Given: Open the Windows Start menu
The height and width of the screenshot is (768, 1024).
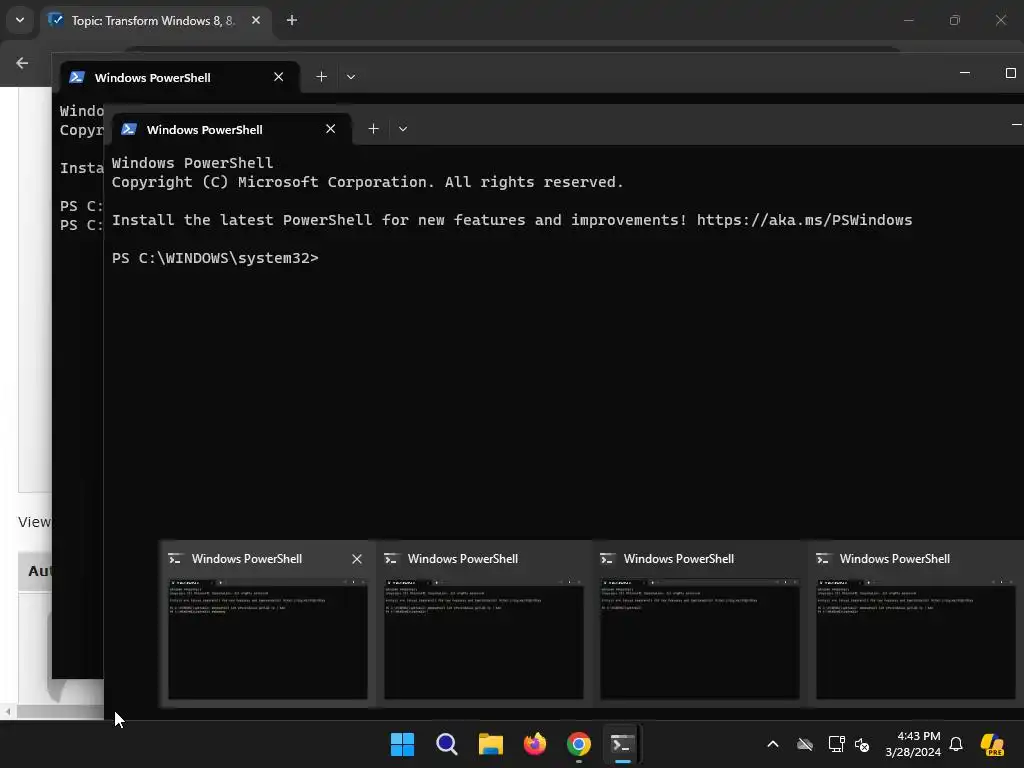Looking at the screenshot, I should coord(402,744).
